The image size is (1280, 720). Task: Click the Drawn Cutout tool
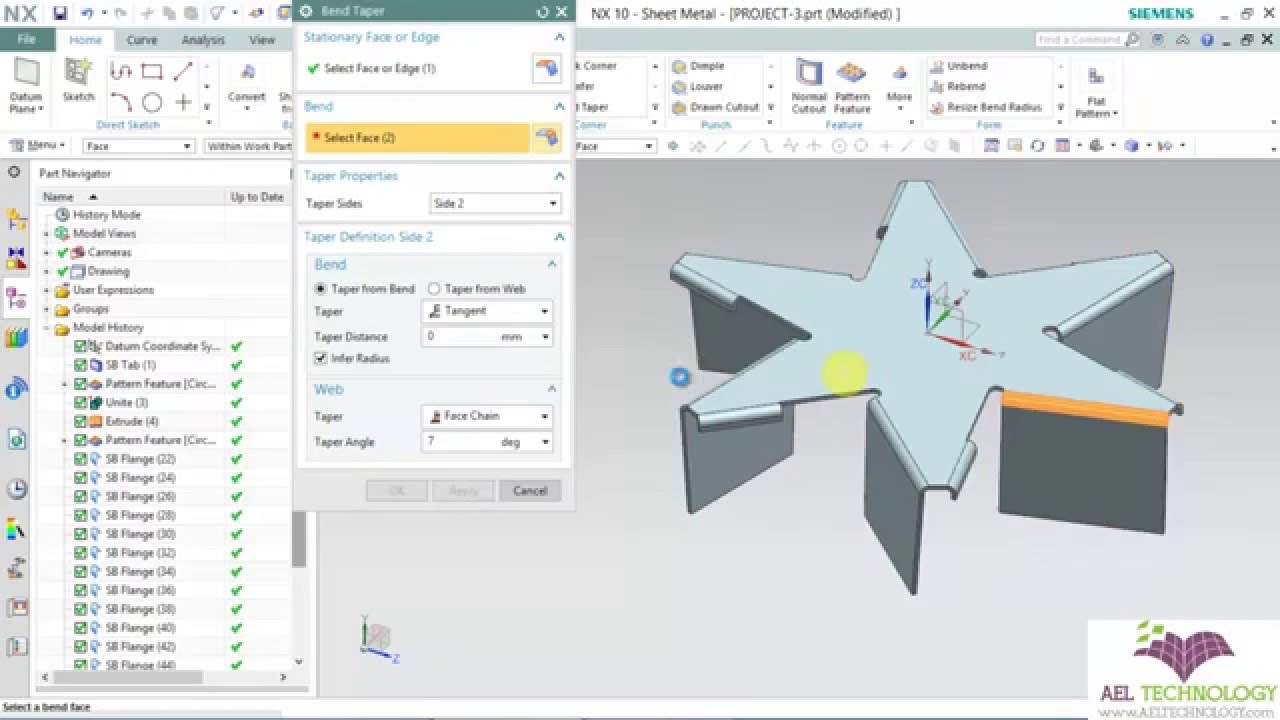(x=716, y=107)
